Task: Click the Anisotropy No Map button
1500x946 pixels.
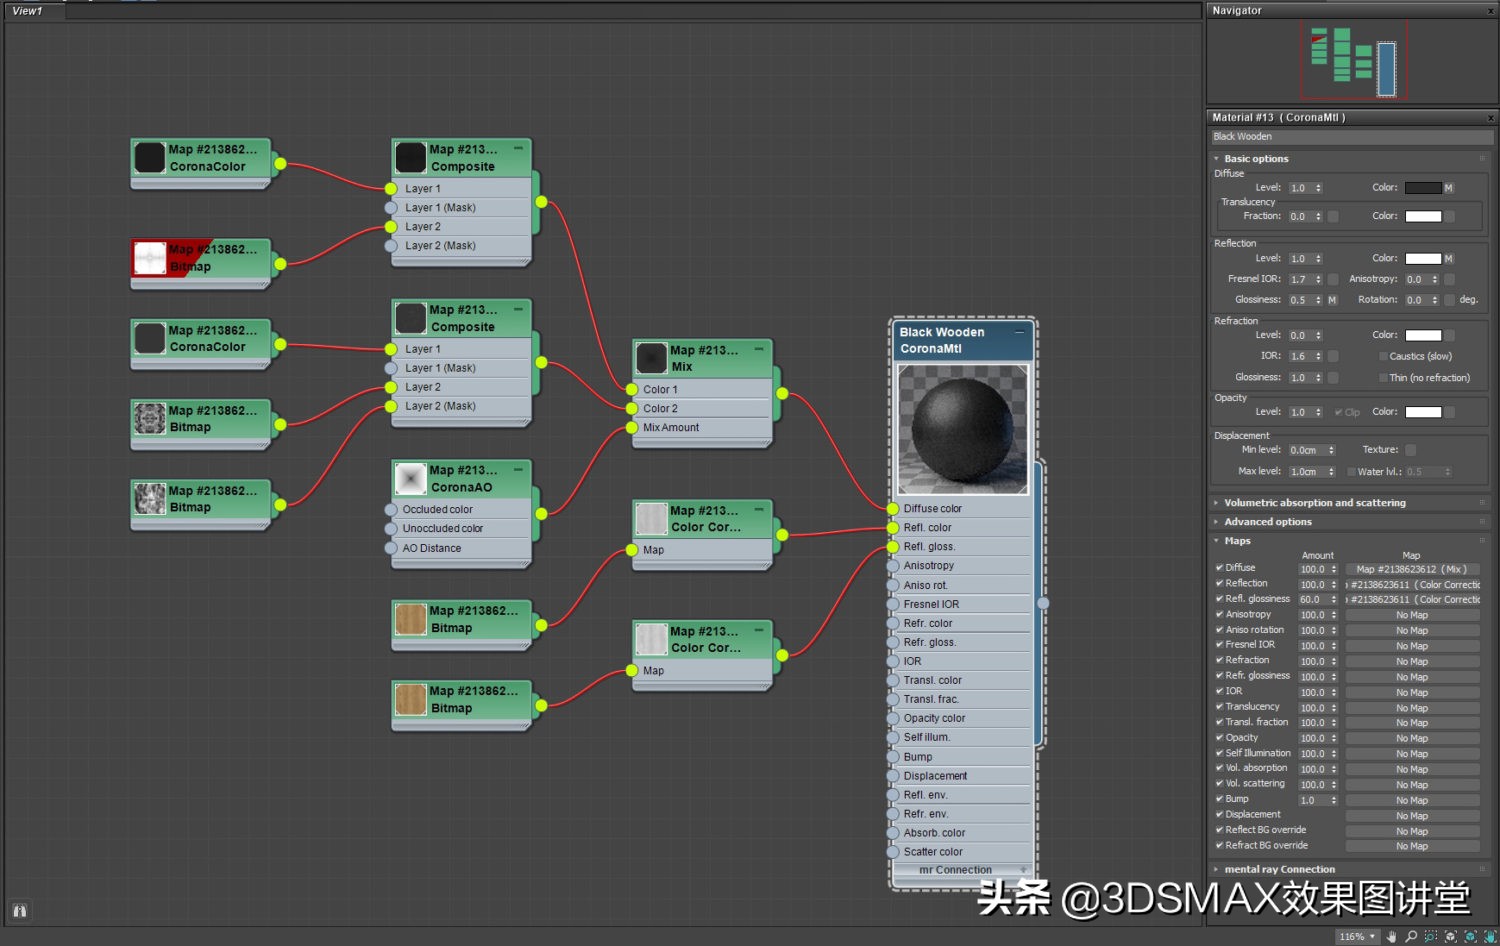Action: point(1411,615)
